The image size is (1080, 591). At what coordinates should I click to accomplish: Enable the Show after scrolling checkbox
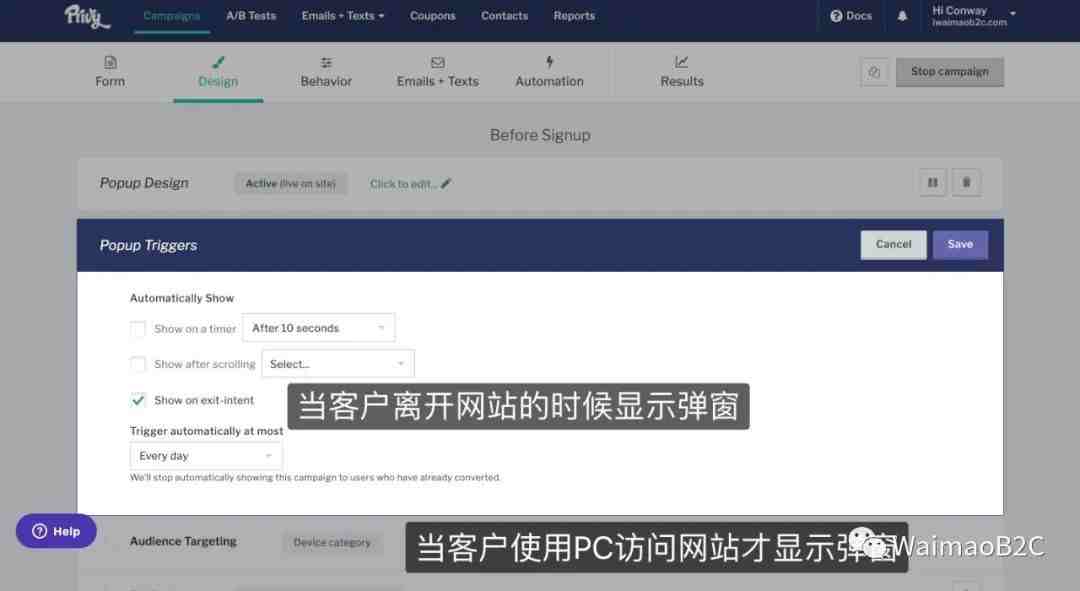tap(138, 364)
